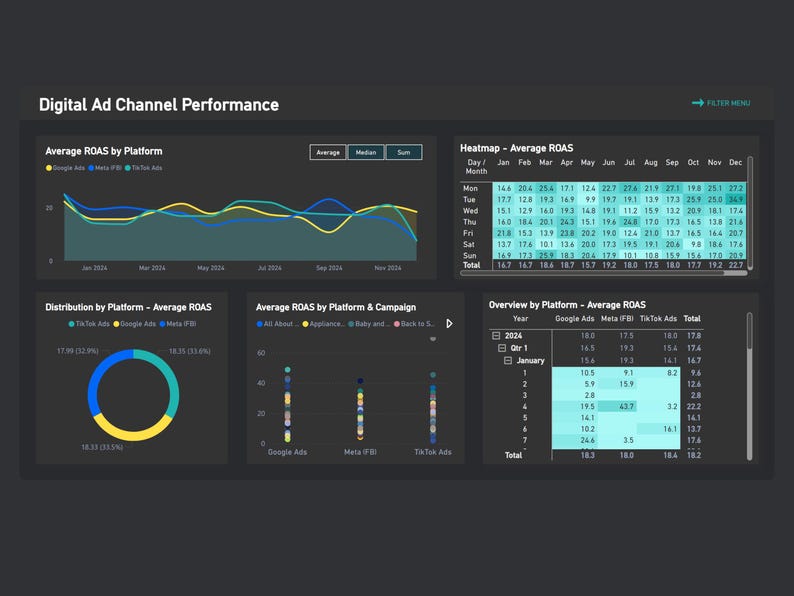Image resolution: width=794 pixels, height=596 pixels.
Task: Click Meta (FB) column header in overview
Action: (617, 319)
